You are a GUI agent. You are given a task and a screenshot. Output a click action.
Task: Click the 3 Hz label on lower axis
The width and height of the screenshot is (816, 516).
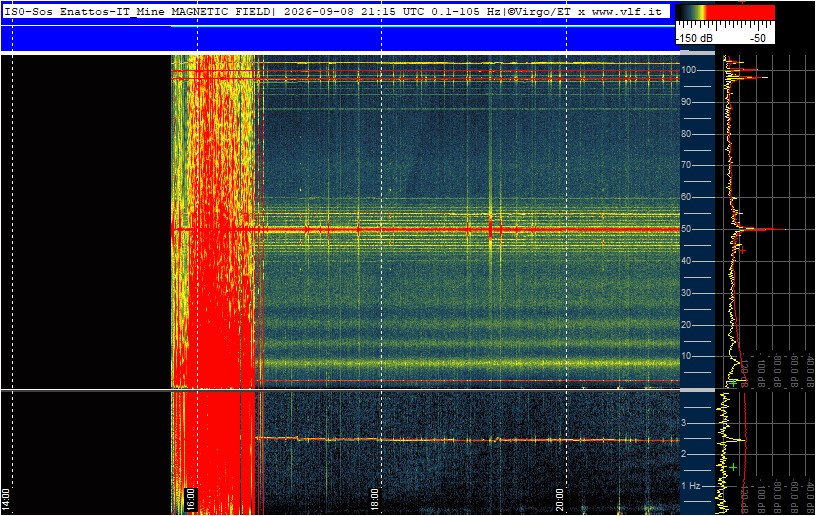(x=684, y=422)
